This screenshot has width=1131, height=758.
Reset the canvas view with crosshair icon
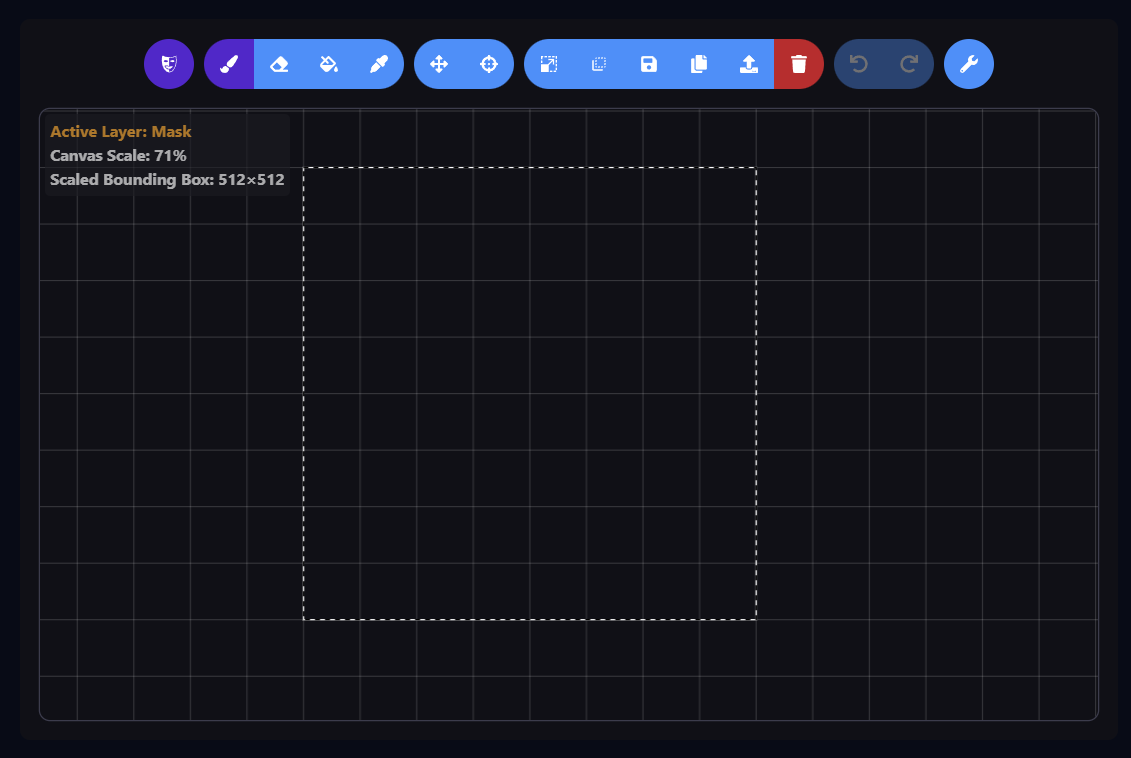[489, 64]
